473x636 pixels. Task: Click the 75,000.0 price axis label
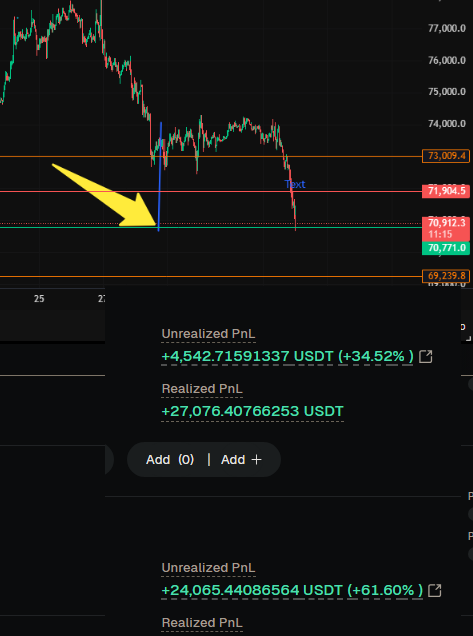pos(447,92)
